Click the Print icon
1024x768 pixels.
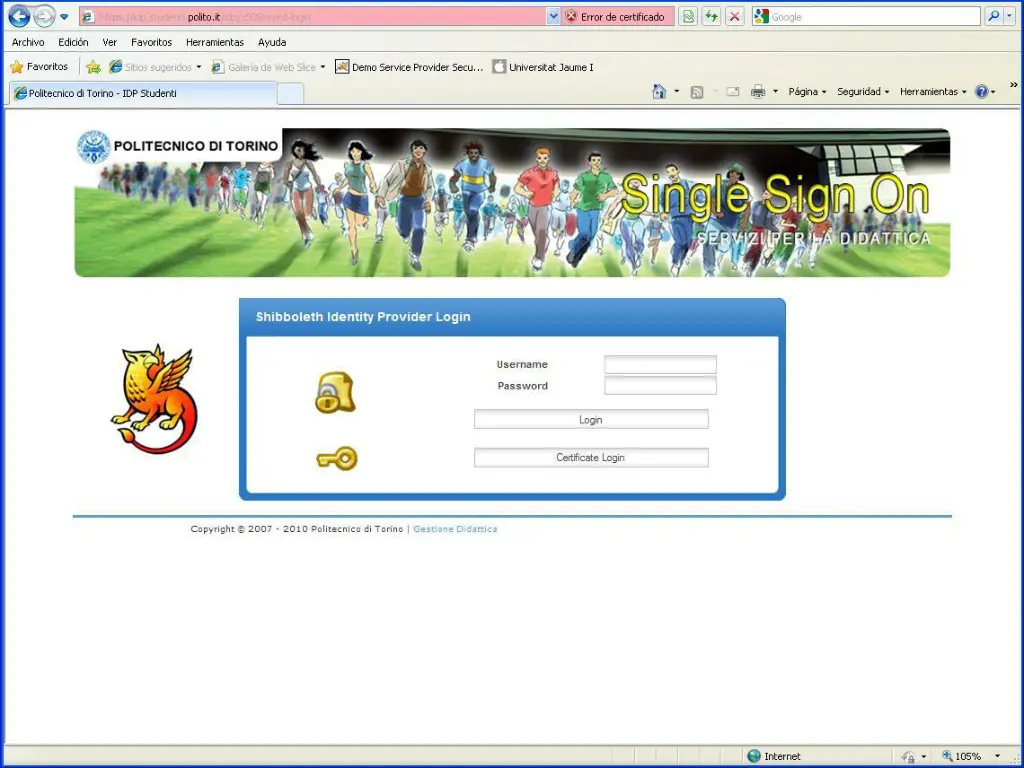click(x=758, y=91)
